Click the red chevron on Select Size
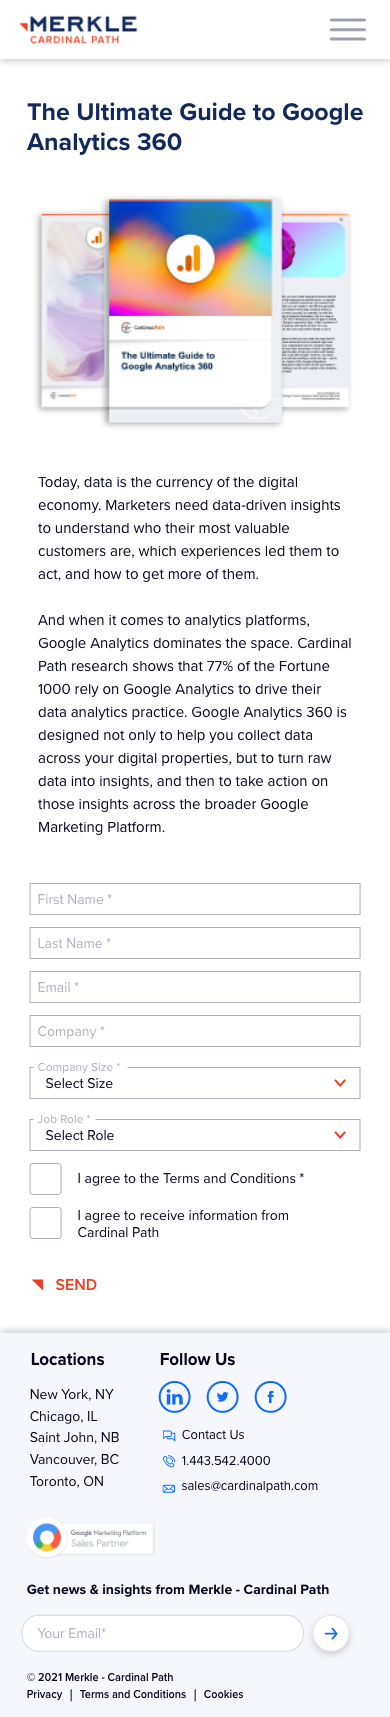Image resolution: width=390 pixels, height=1717 pixels. point(340,1083)
